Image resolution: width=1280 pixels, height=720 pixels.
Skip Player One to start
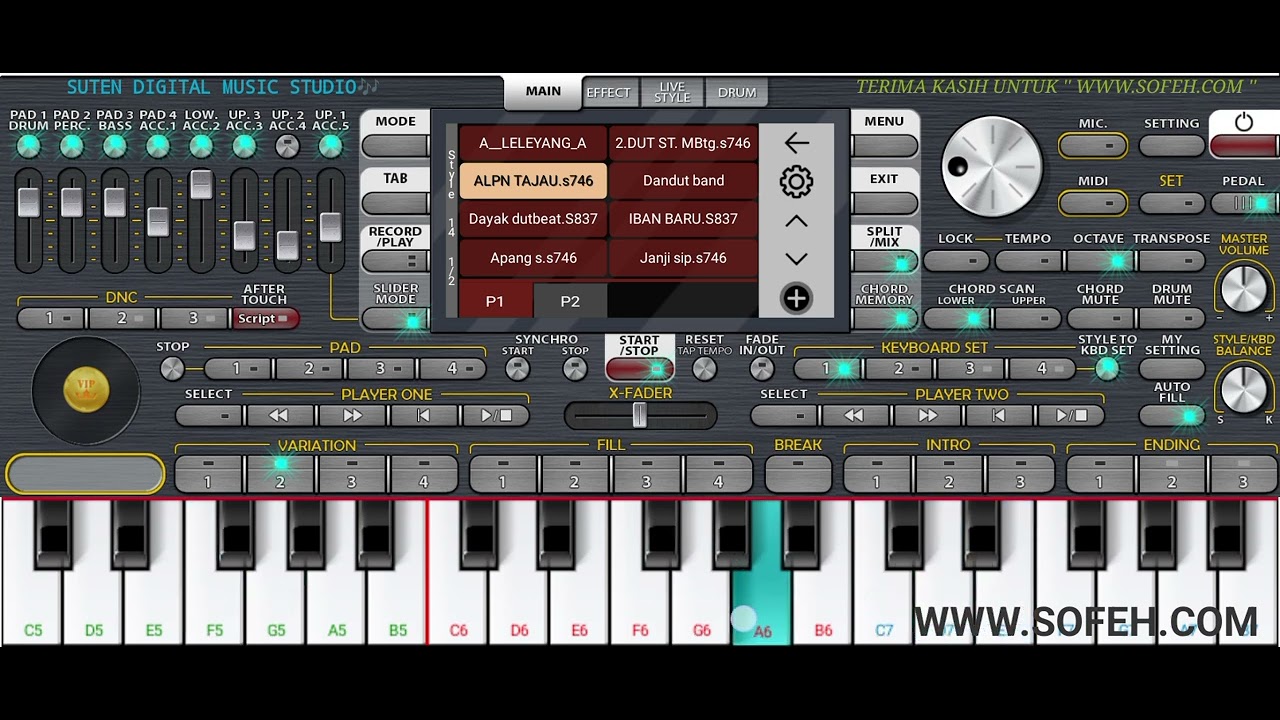coord(424,415)
